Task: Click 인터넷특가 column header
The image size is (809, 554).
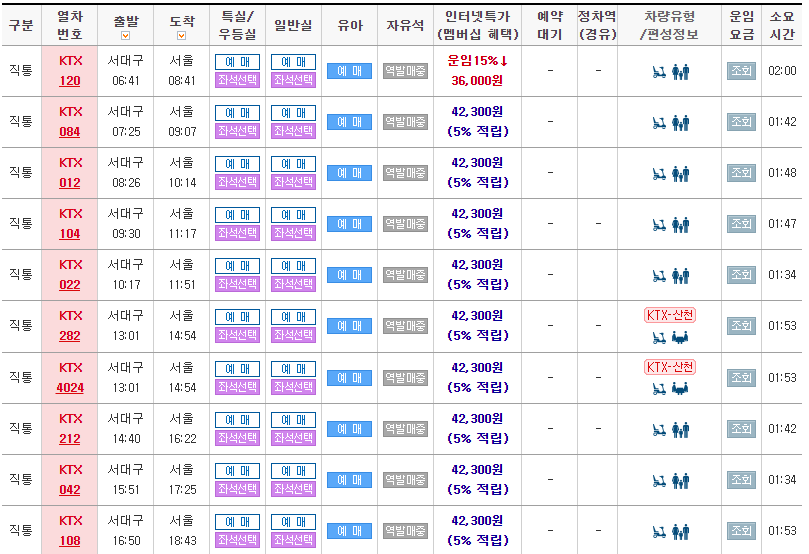Action: tap(477, 25)
